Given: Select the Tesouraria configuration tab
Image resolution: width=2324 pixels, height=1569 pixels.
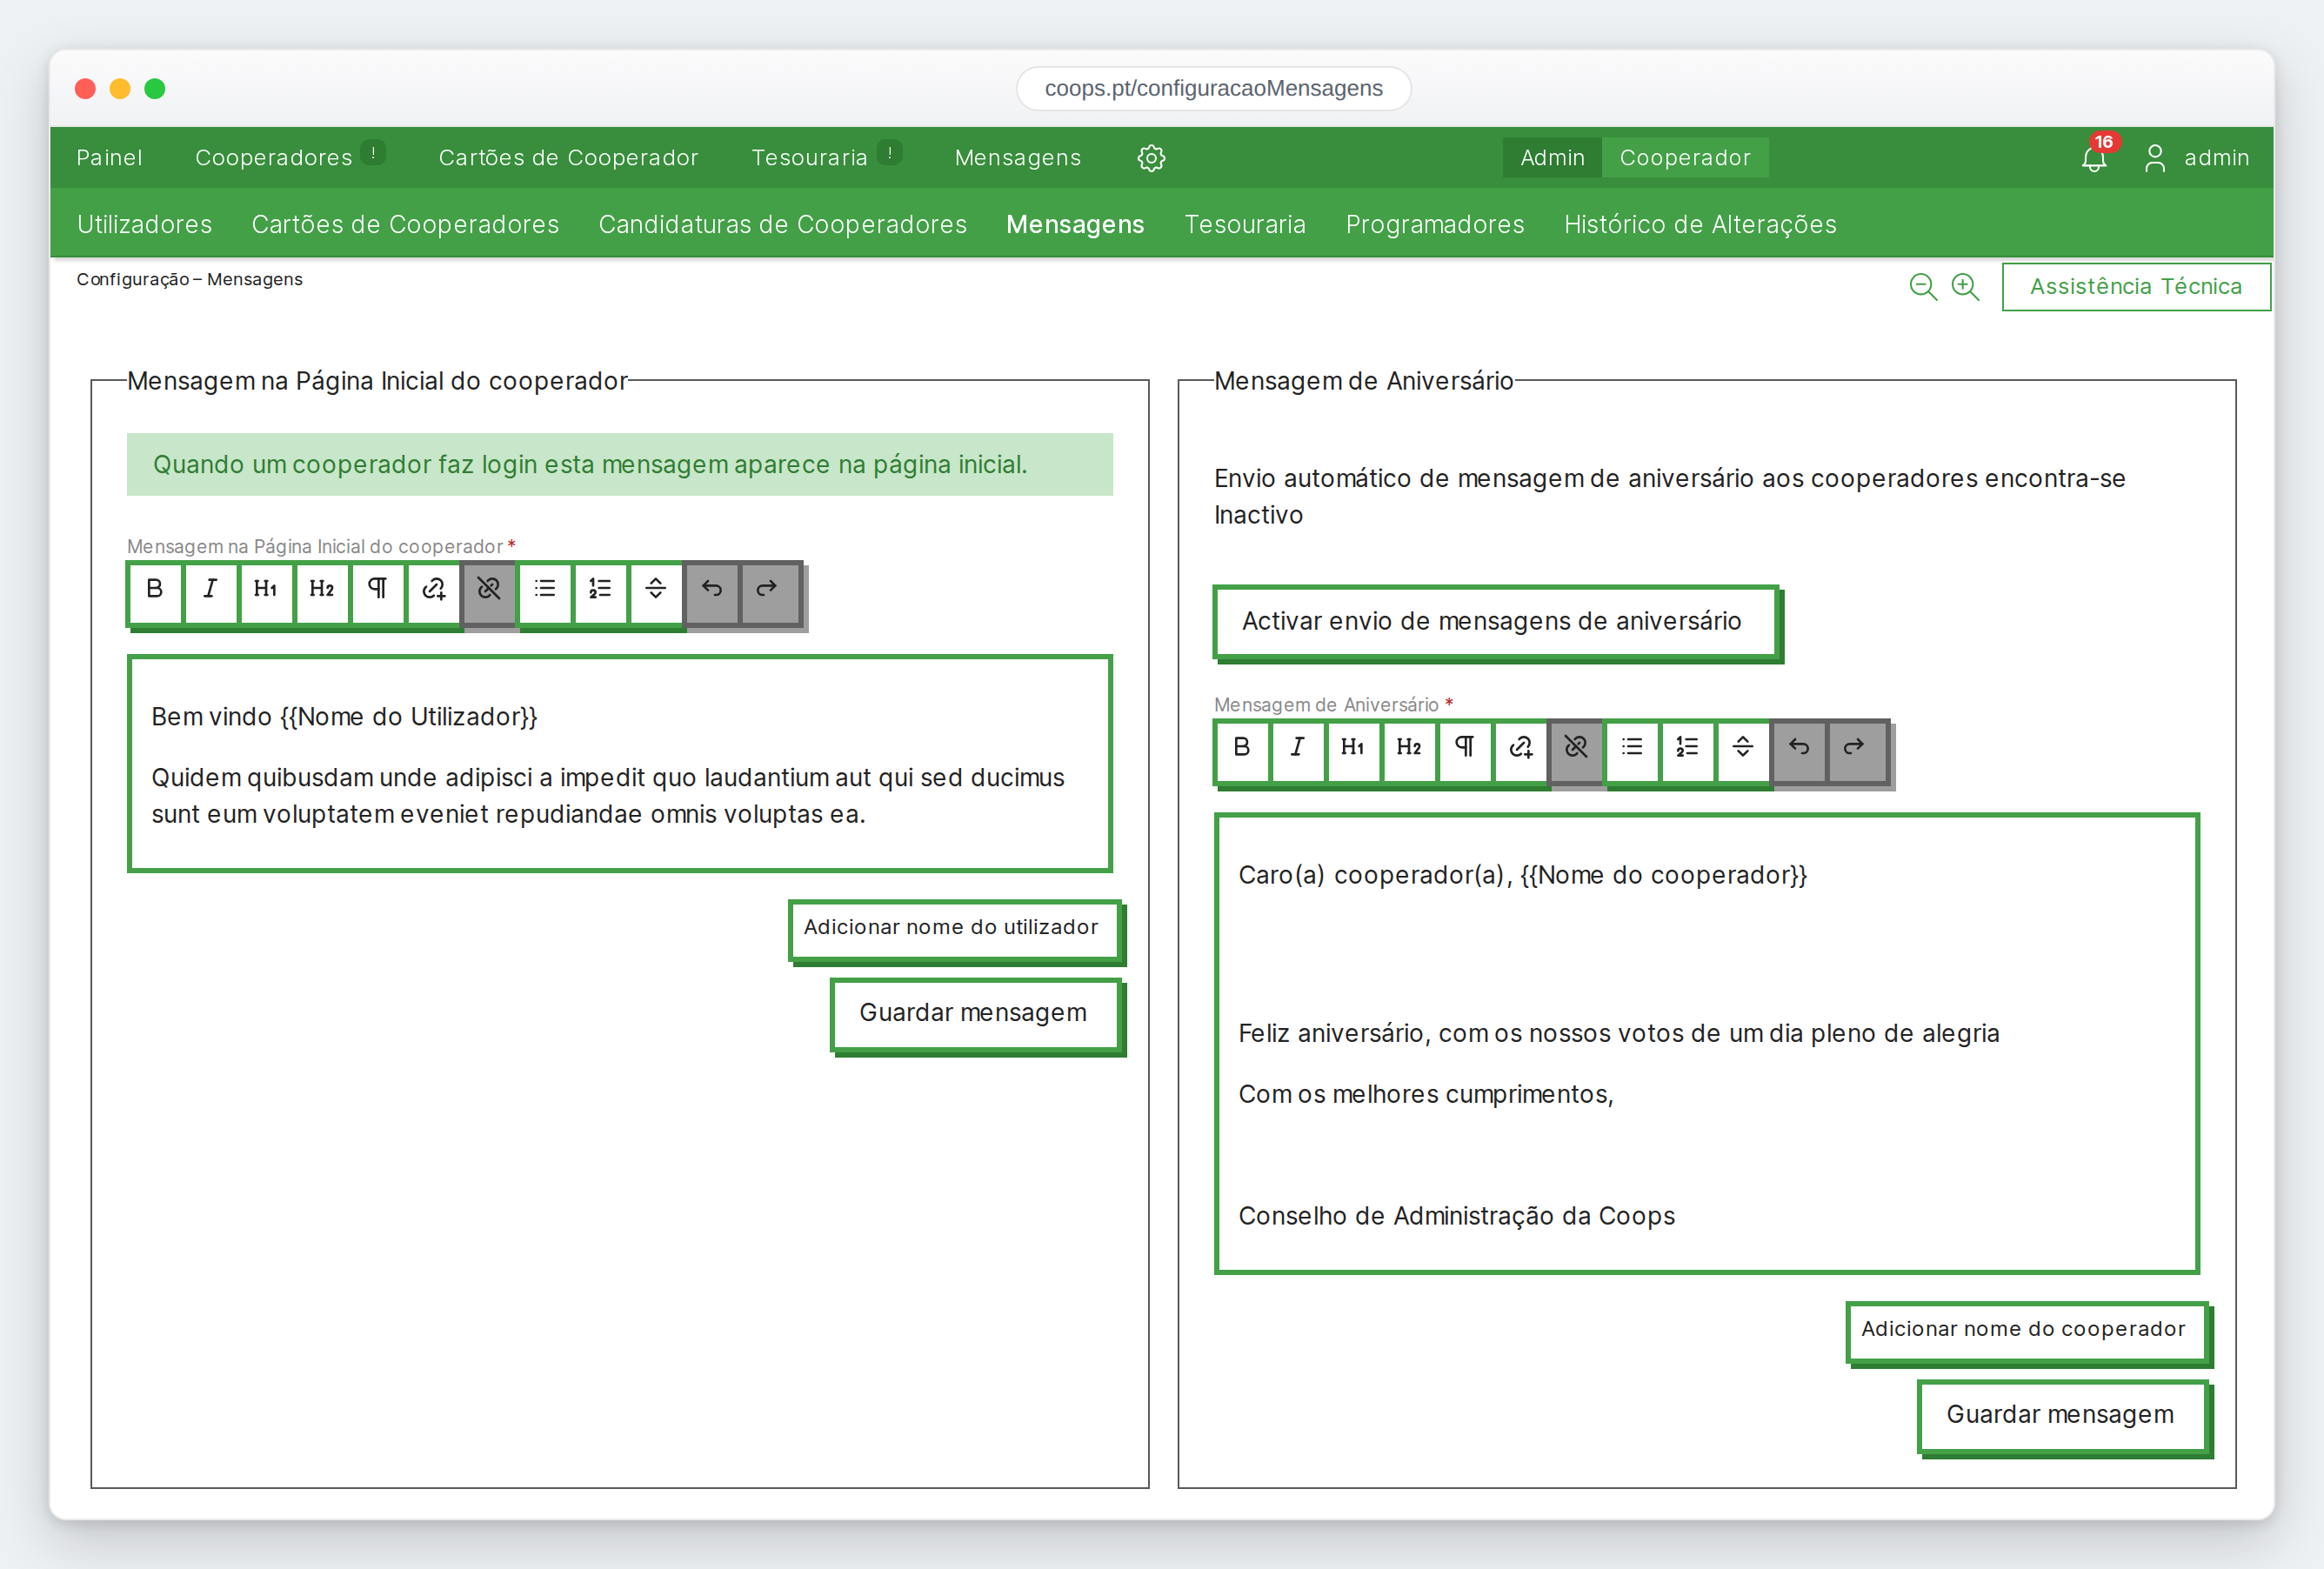Looking at the screenshot, I should tap(1245, 224).
